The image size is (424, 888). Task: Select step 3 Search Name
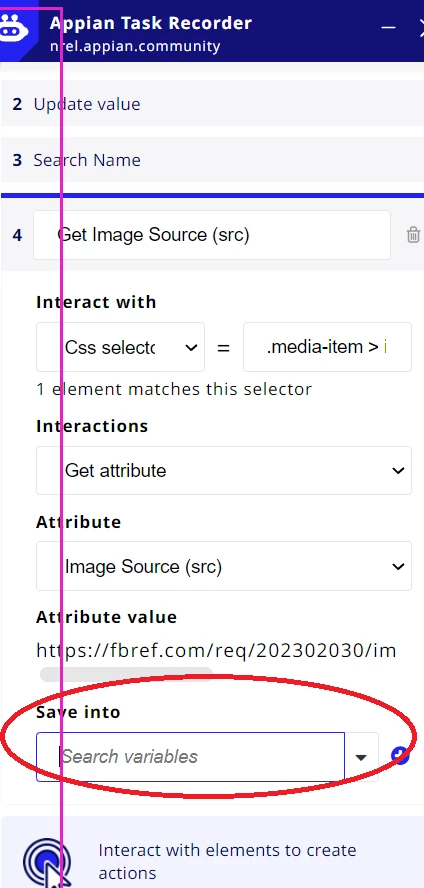(212, 160)
